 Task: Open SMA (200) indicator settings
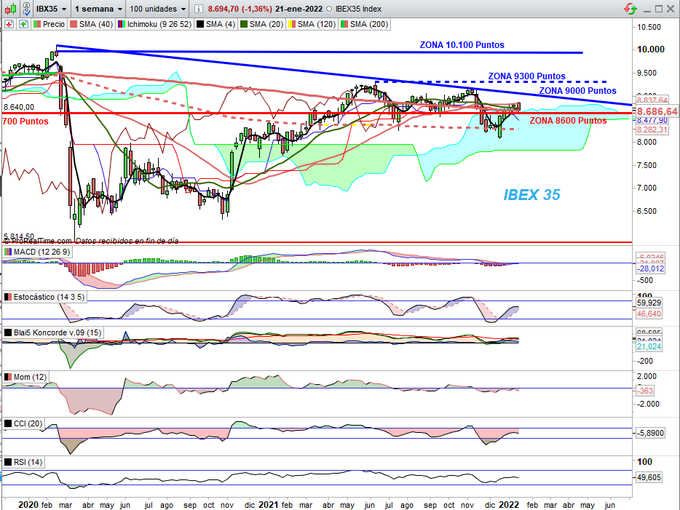pyautogui.click(x=364, y=24)
